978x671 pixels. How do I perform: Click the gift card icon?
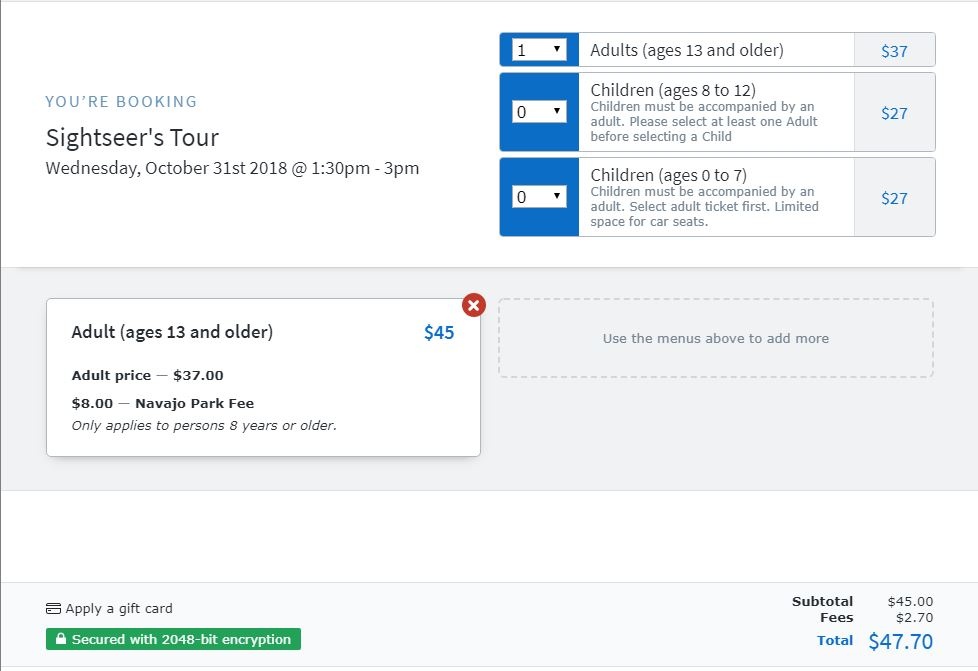point(54,609)
